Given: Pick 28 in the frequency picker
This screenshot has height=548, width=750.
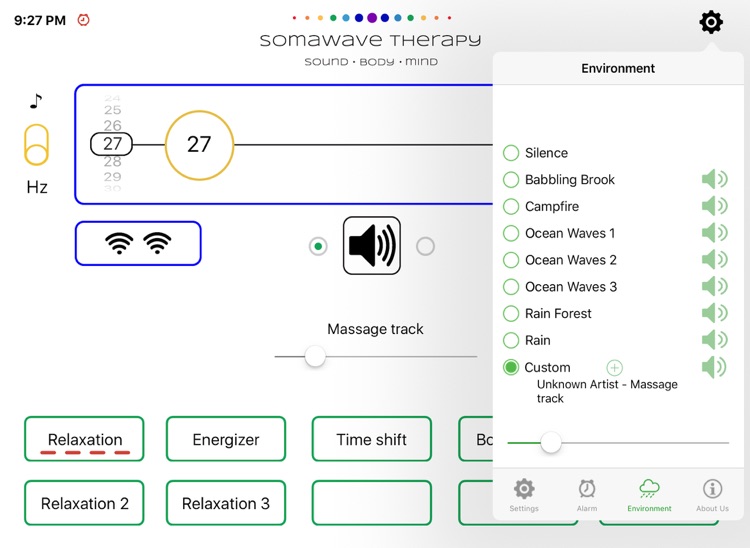Looking at the screenshot, I should pyautogui.click(x=112, y=162).
